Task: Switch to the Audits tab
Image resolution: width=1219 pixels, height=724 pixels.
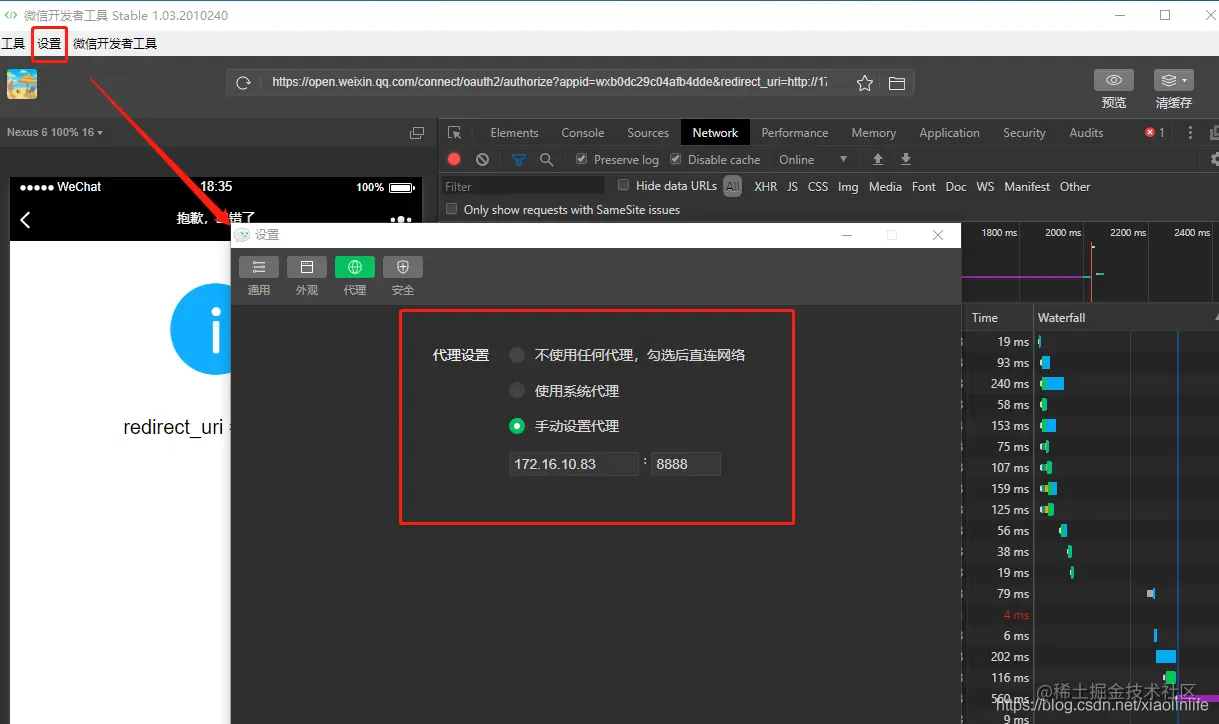Action: click(1086, 133)
